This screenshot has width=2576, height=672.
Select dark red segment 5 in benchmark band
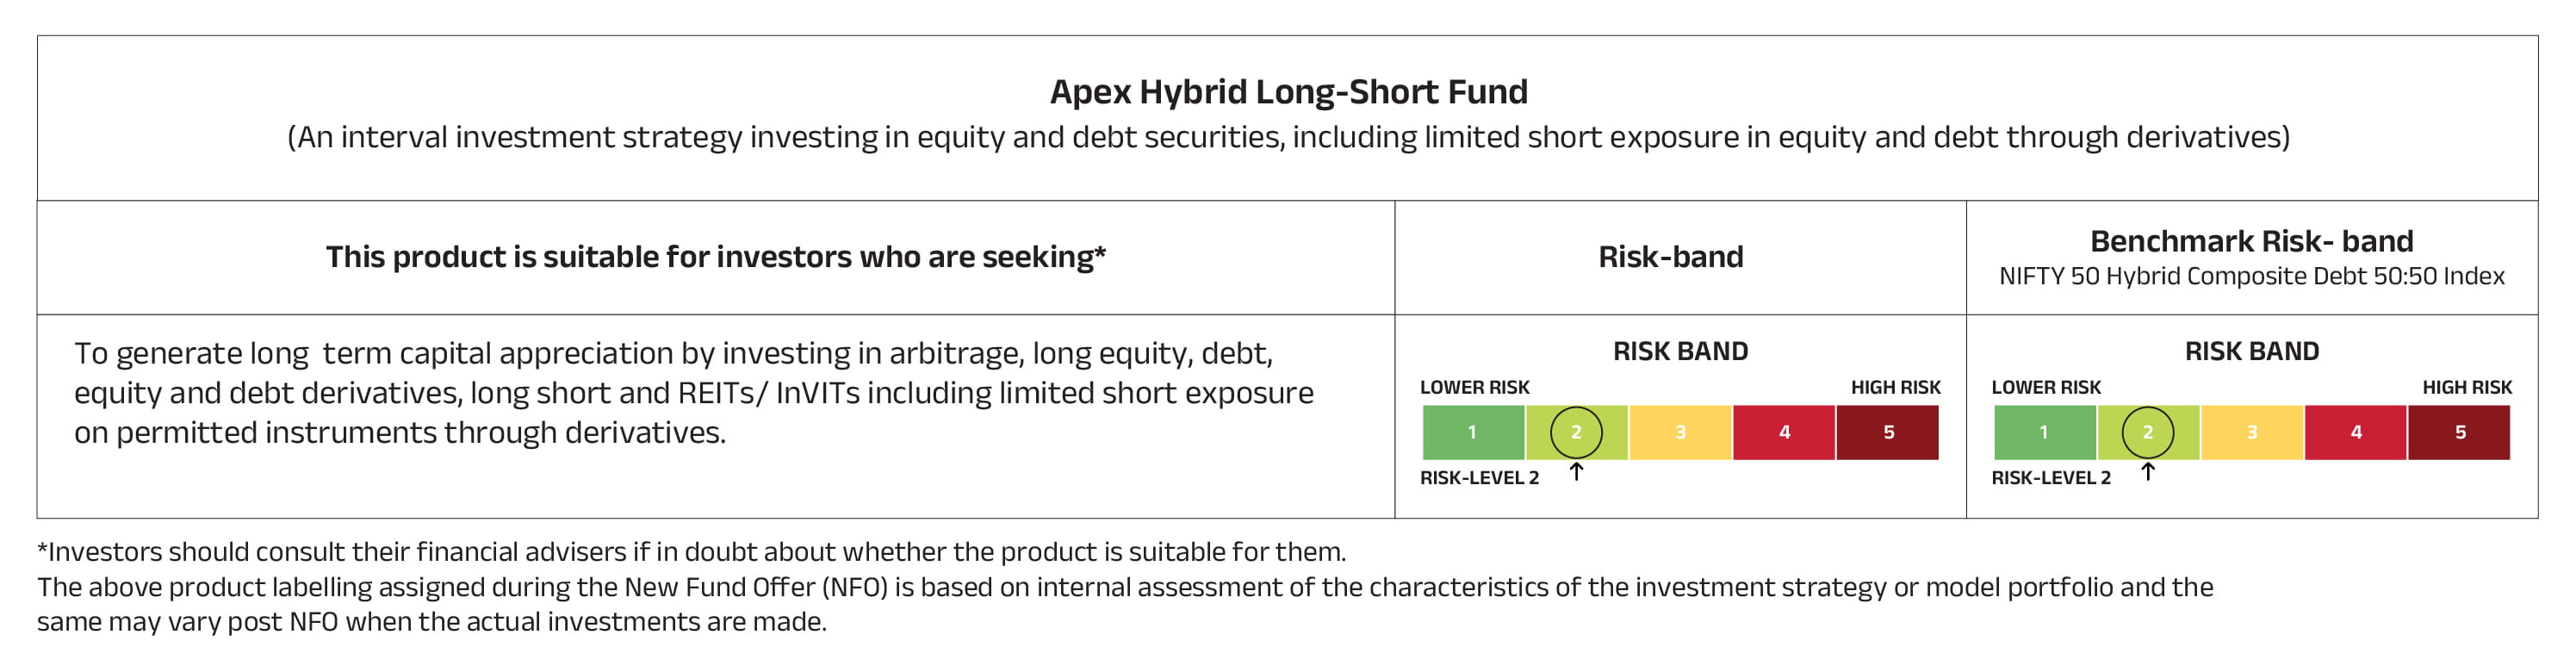(2460, 432)
